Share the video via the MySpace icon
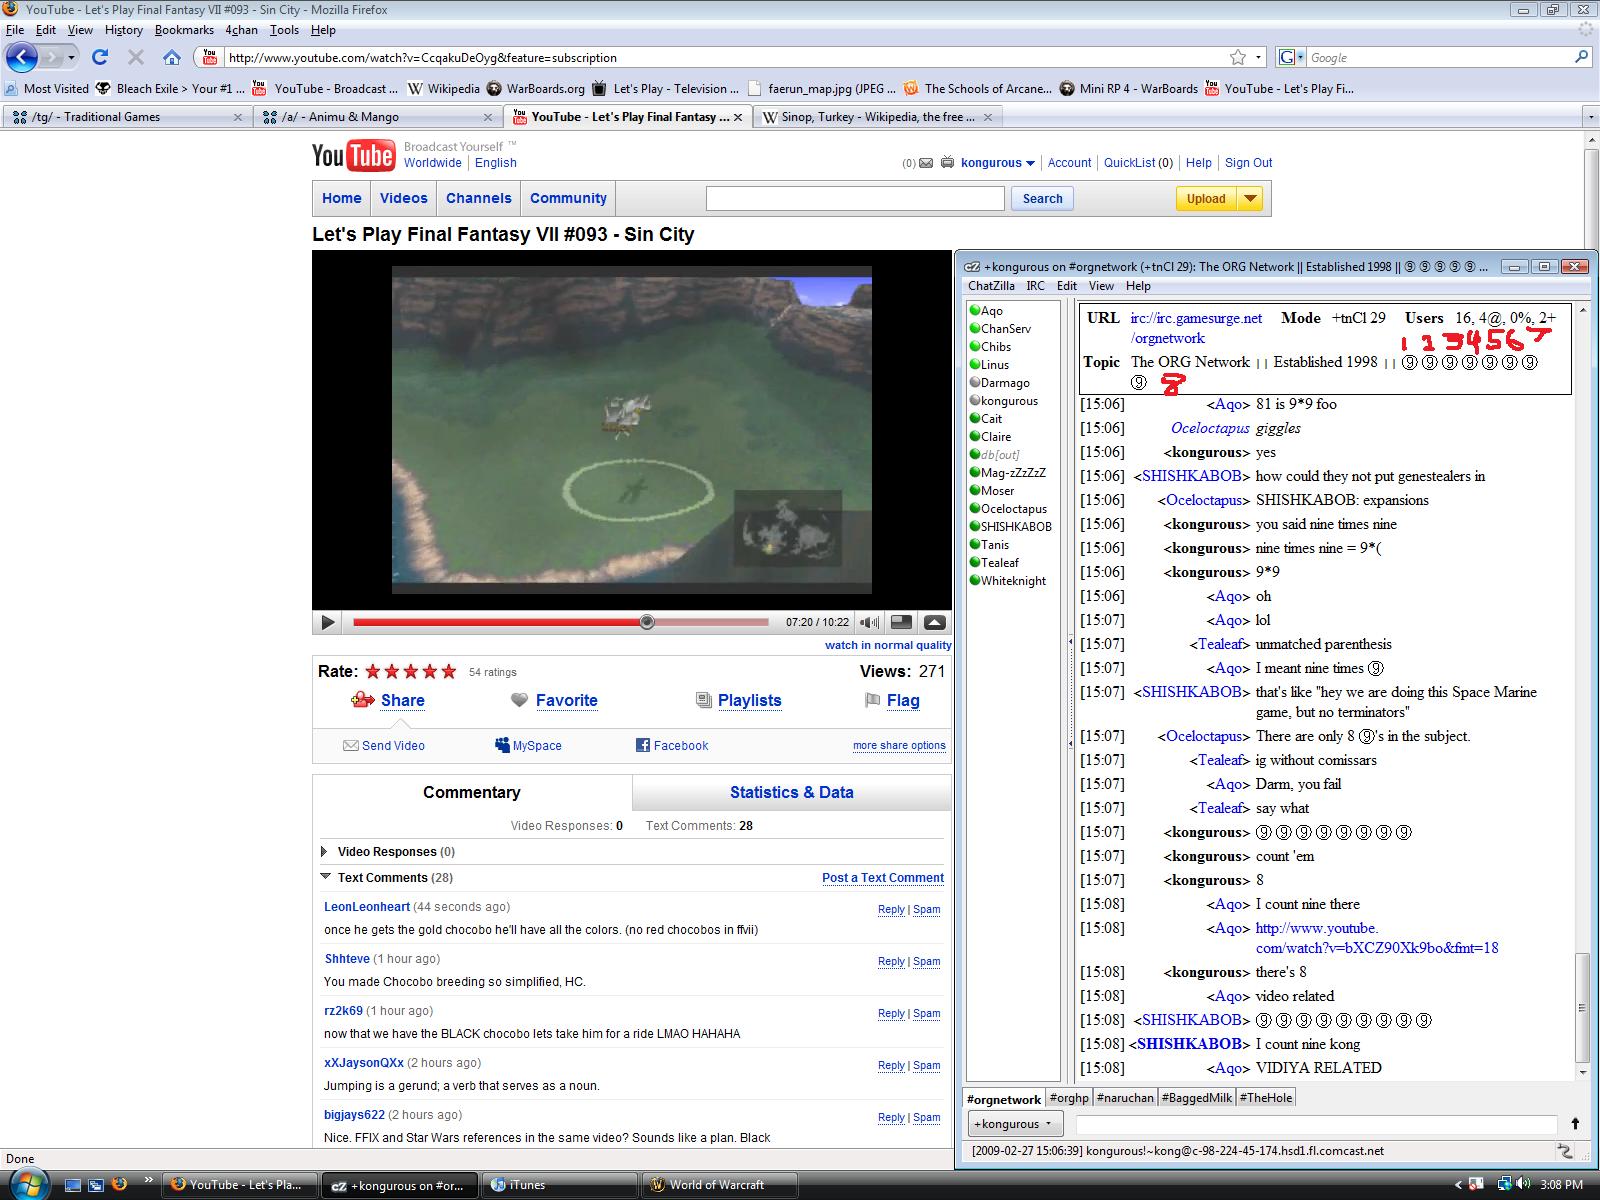The width and height of the screenshot is (1600, 1200). 502,745
